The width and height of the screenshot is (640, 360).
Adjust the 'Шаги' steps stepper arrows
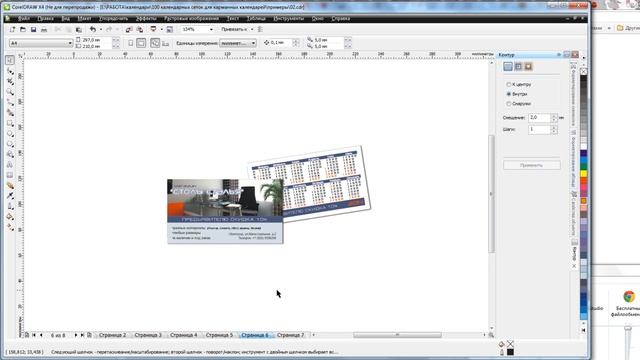pos(554,129)
